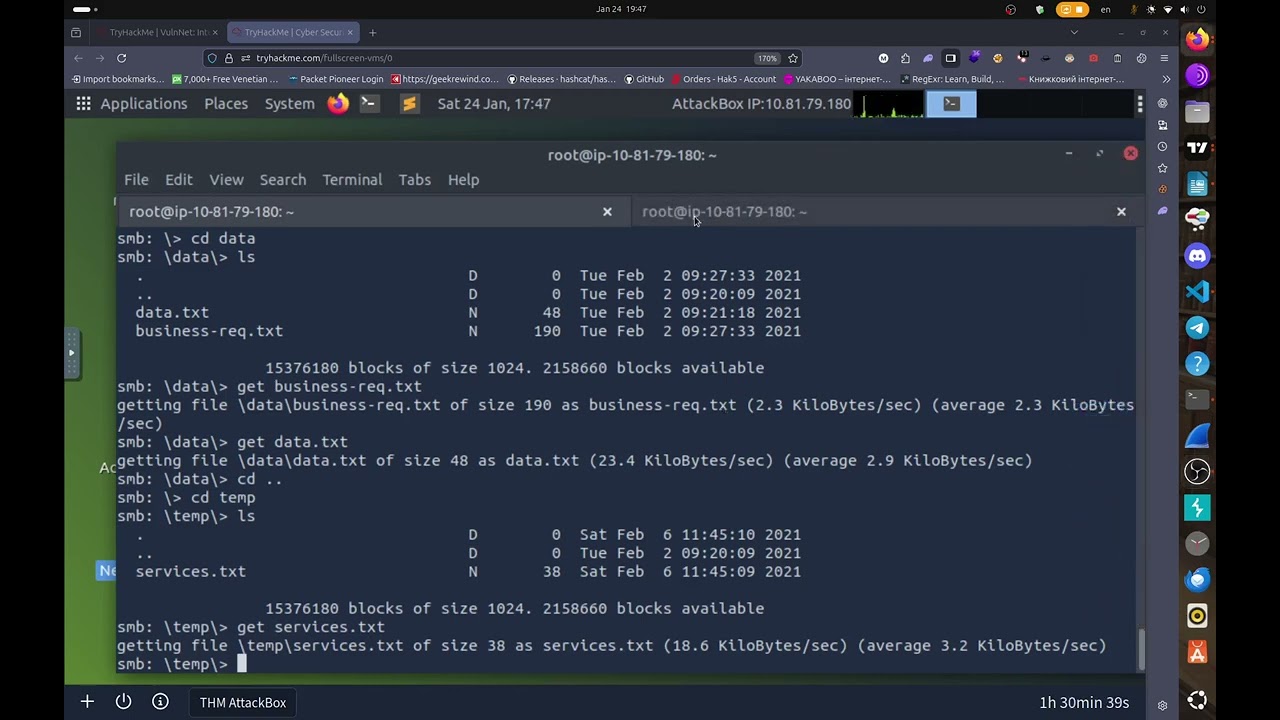The image size is (1280, 720).
Task: Open Import bookmarks bookmark
Action: (x=116, y=79)
